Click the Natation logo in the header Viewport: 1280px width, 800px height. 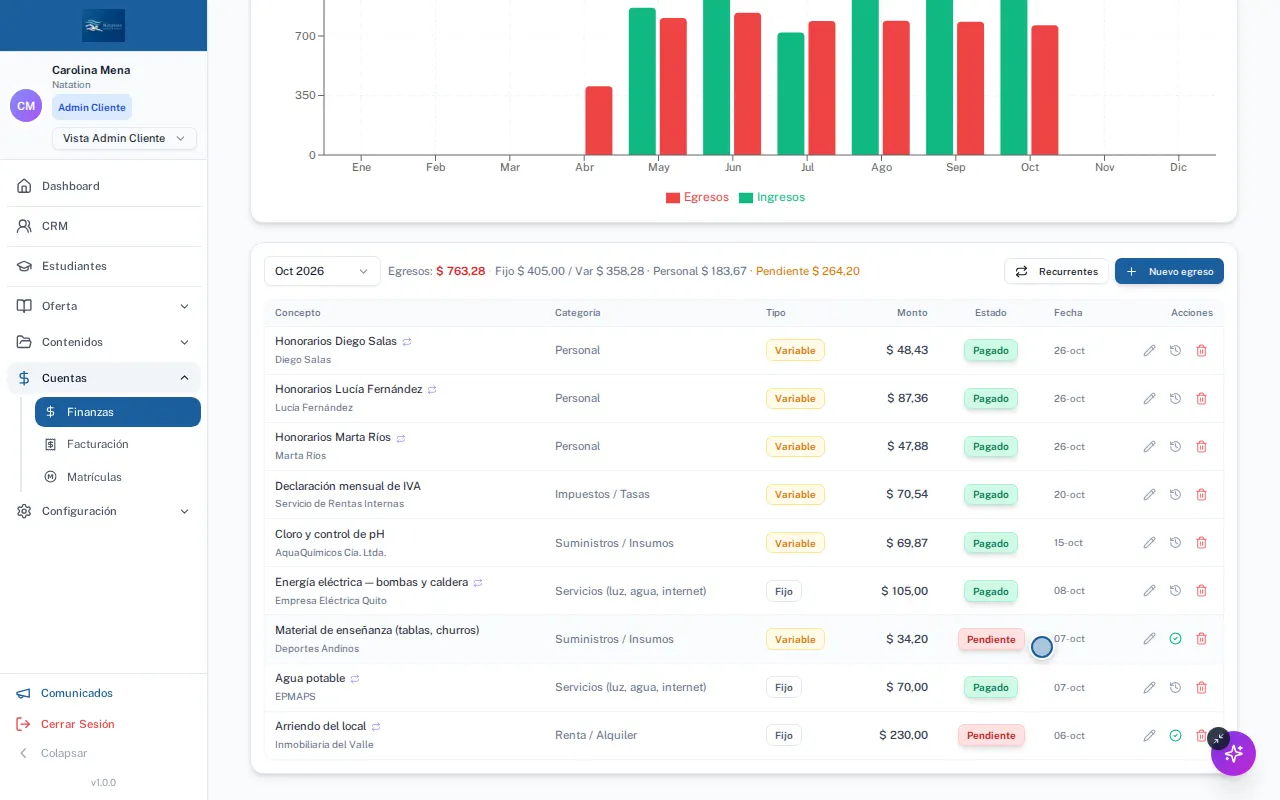[104, 25]
